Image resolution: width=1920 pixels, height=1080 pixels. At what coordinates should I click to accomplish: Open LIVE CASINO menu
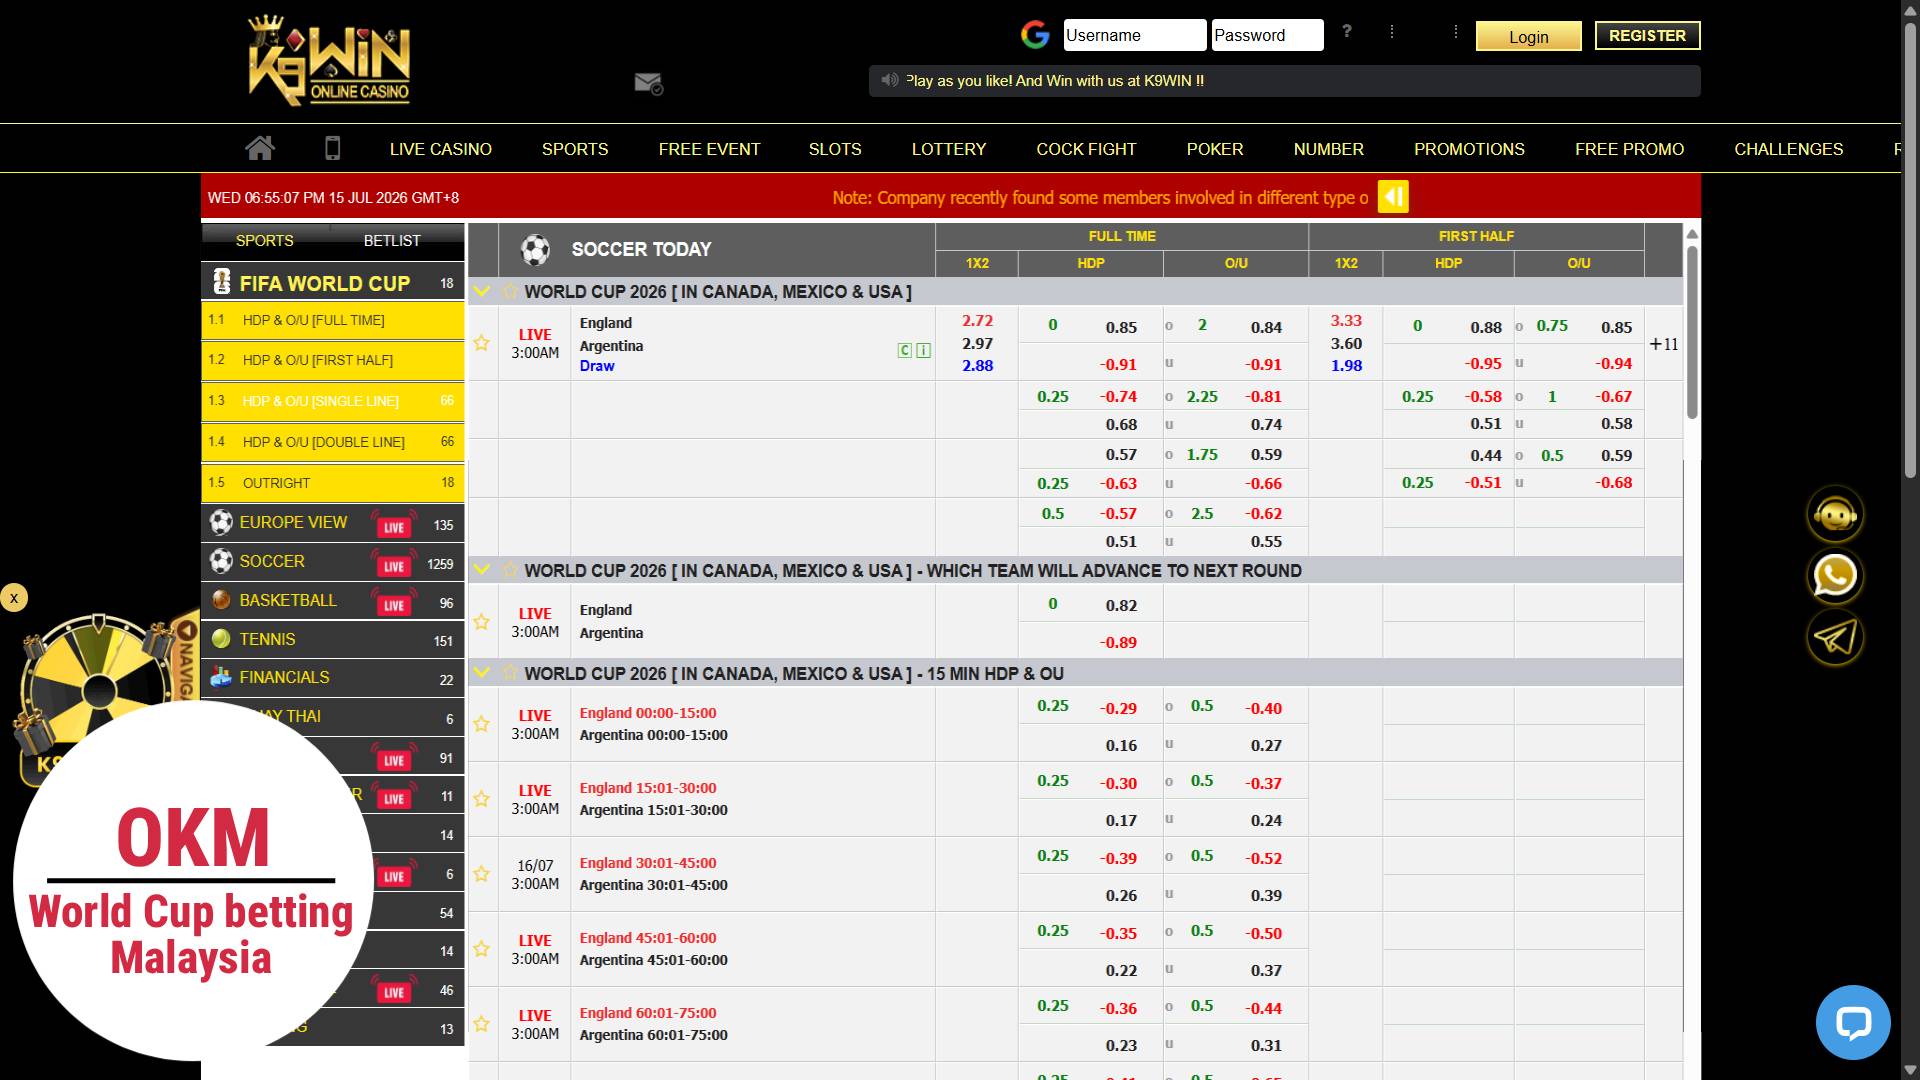(x=441, y=149)
